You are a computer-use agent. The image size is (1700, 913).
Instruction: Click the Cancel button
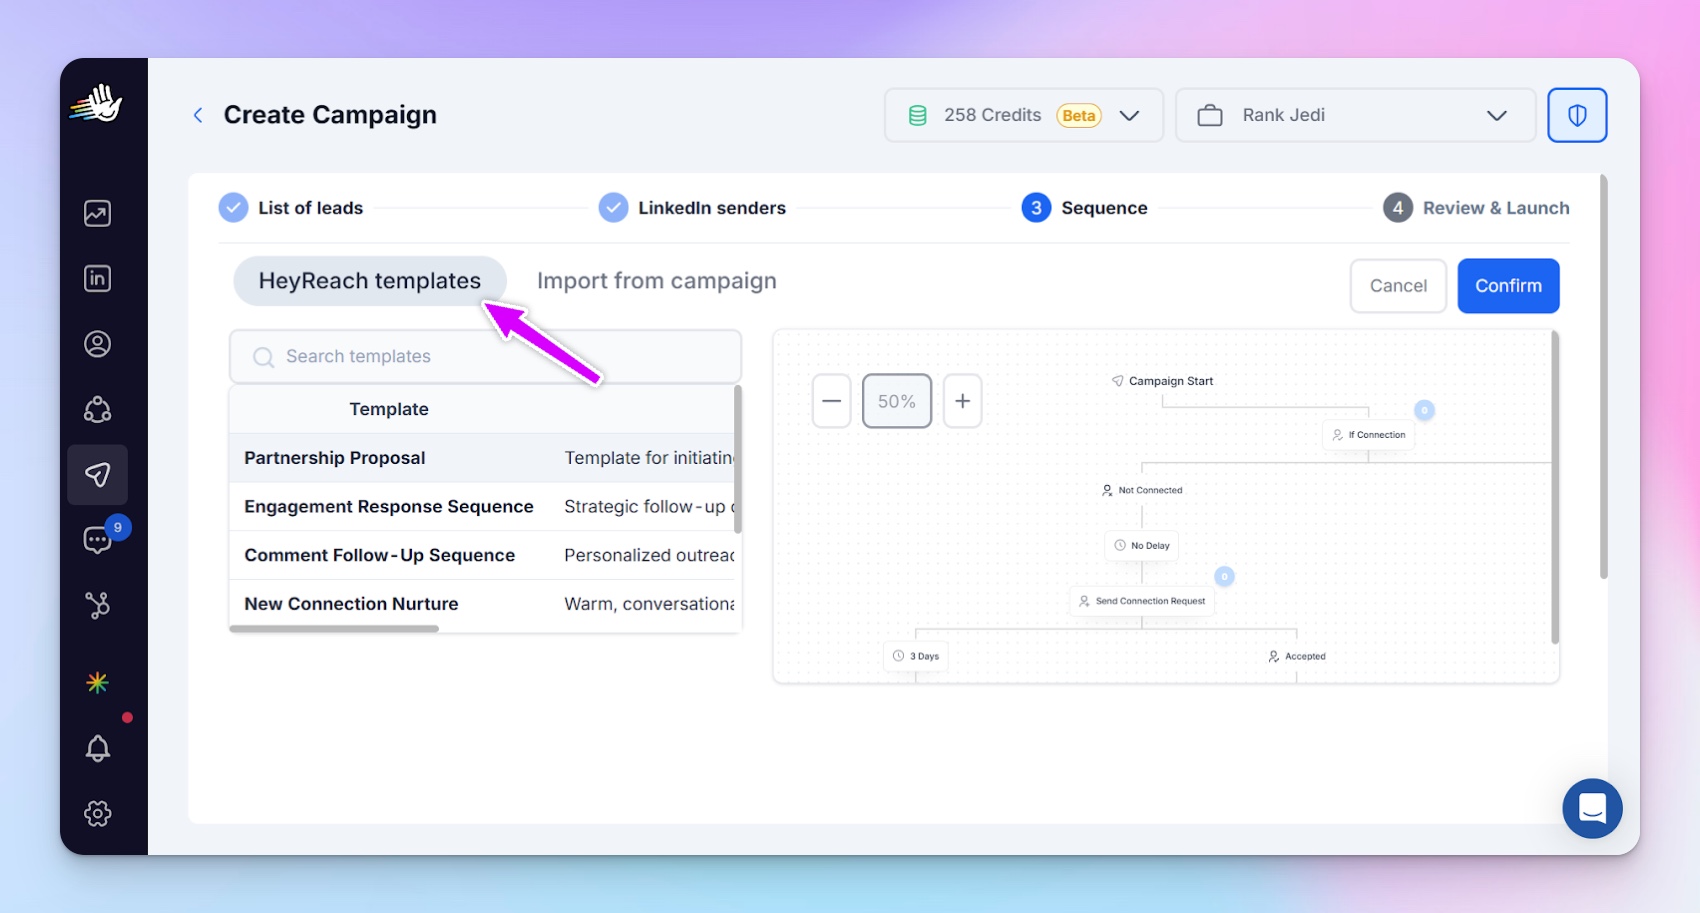pos(1398,286)
